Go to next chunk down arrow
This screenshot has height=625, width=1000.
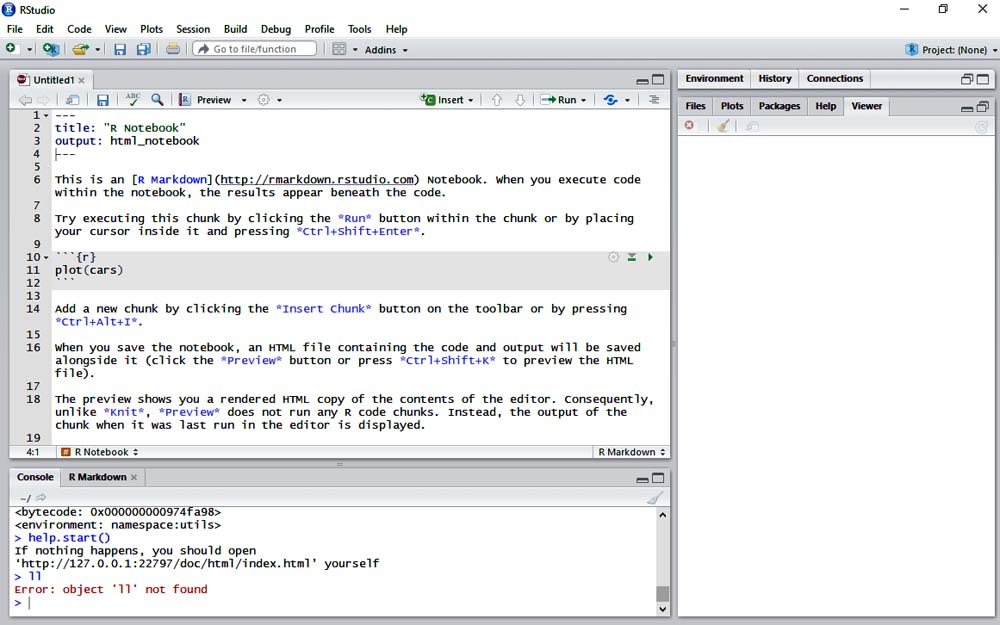tap(520, 100)
